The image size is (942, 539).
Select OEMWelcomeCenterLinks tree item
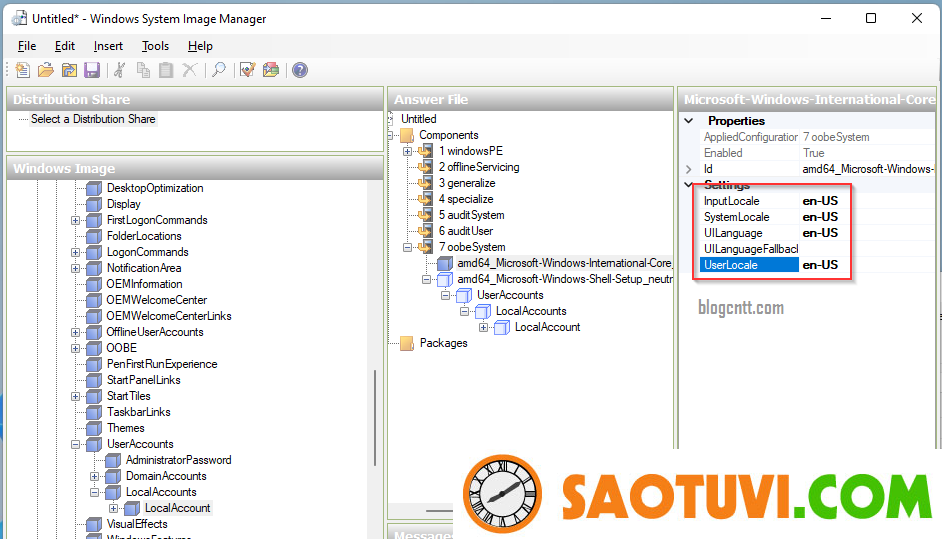(x=169, y=316)
